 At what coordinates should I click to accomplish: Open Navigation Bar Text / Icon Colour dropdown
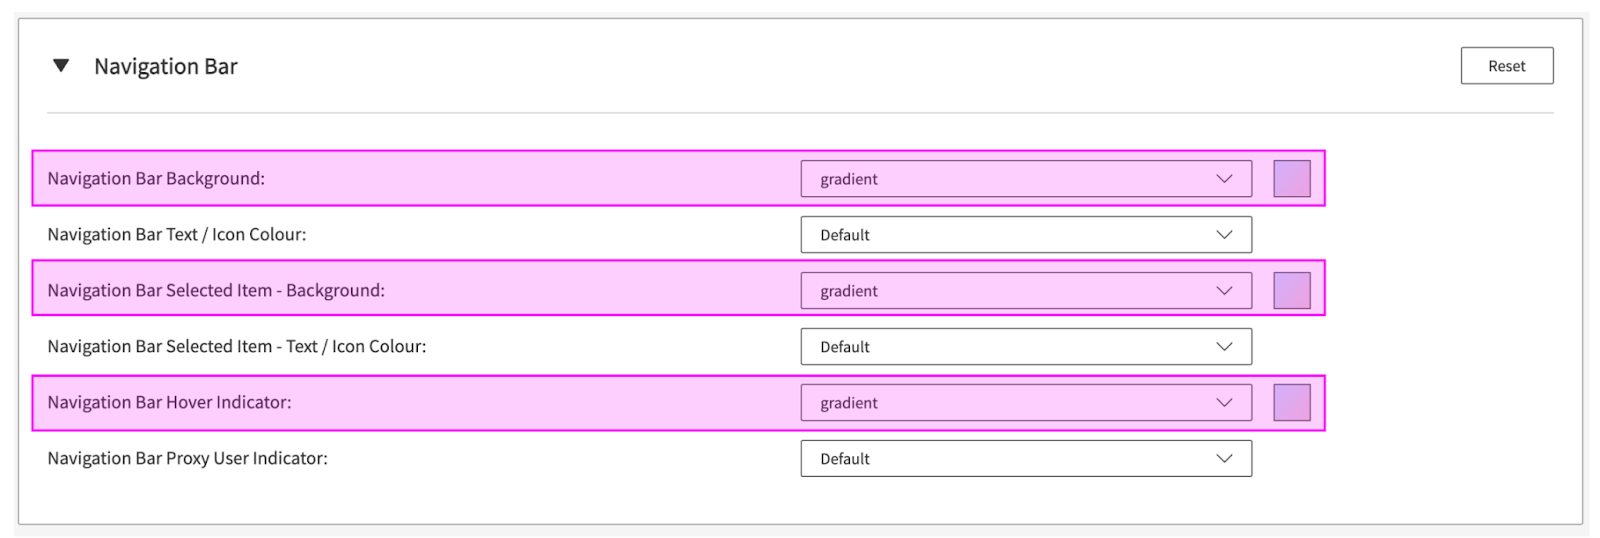(x=1025, y=235)
